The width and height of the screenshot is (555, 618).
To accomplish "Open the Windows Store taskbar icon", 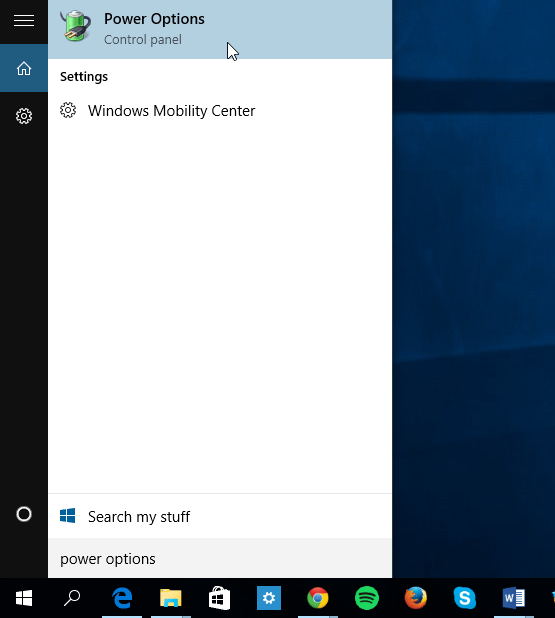I will coord(220,598).
